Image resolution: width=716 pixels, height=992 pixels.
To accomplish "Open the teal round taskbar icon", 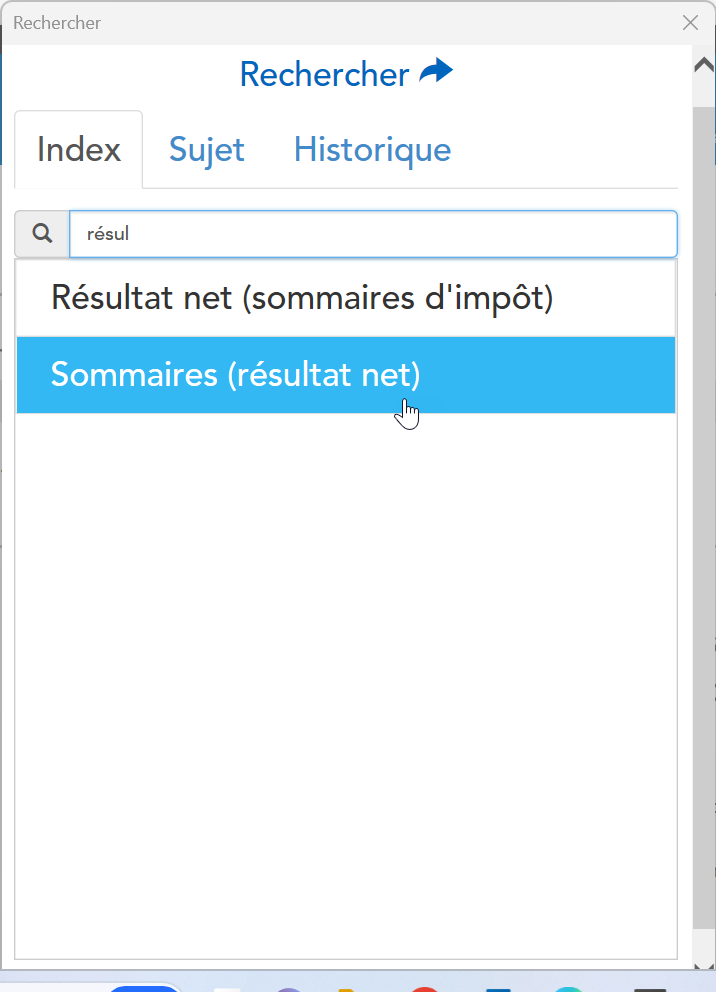I will click(568, 988).
